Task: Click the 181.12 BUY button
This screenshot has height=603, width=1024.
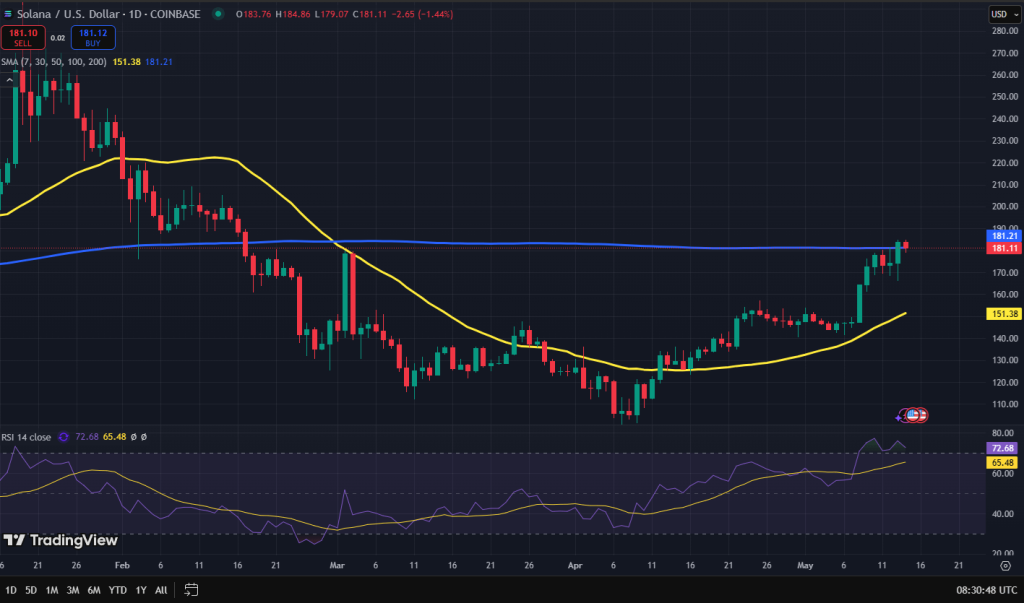Action: point(93,37)
